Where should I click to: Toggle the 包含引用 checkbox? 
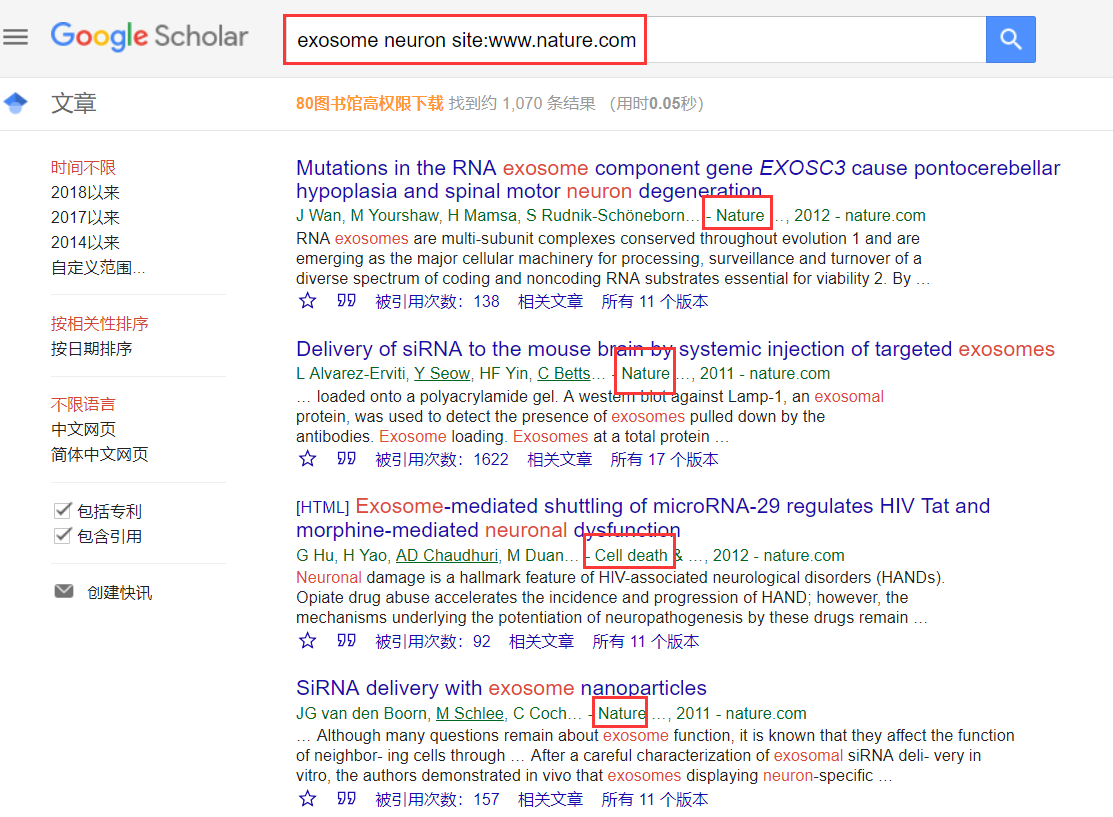(x=62, y=536)
